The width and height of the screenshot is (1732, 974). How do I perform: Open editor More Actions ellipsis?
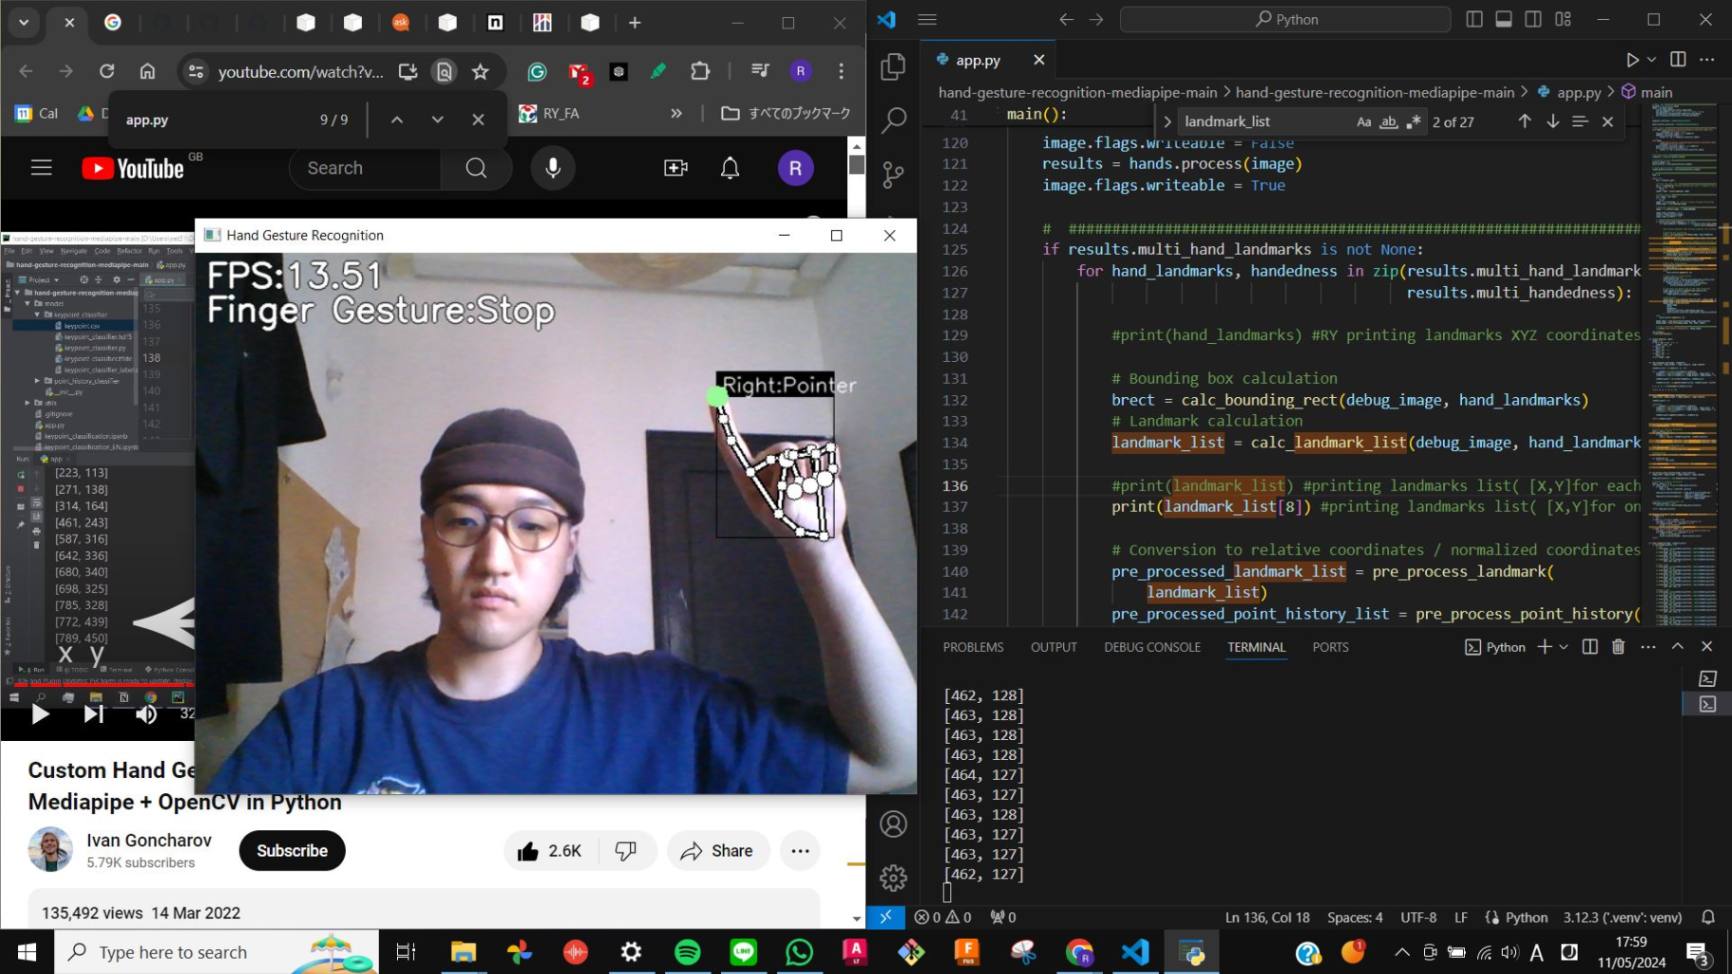pyautogui.click(x=1706, y=60)
